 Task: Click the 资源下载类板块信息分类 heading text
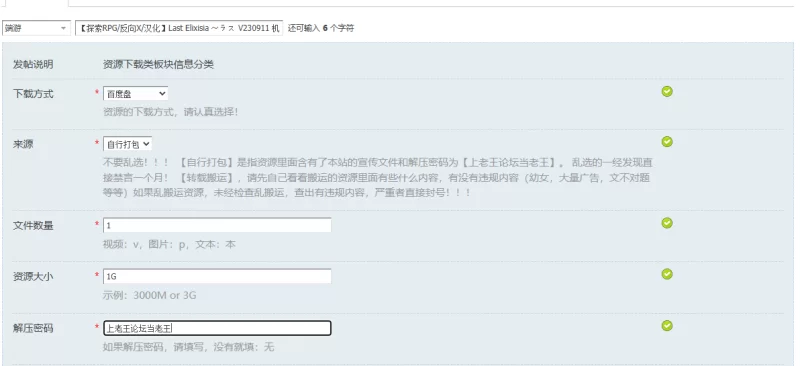point(158,65)
